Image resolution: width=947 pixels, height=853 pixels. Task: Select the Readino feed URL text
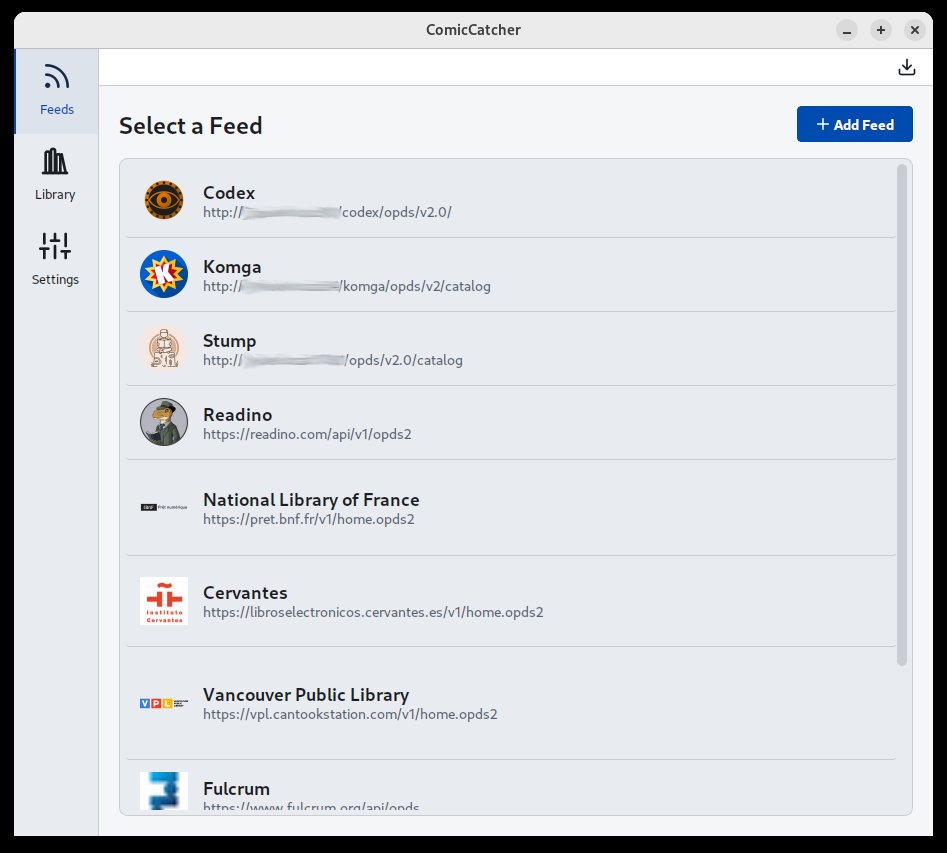(x=307, y=434)
